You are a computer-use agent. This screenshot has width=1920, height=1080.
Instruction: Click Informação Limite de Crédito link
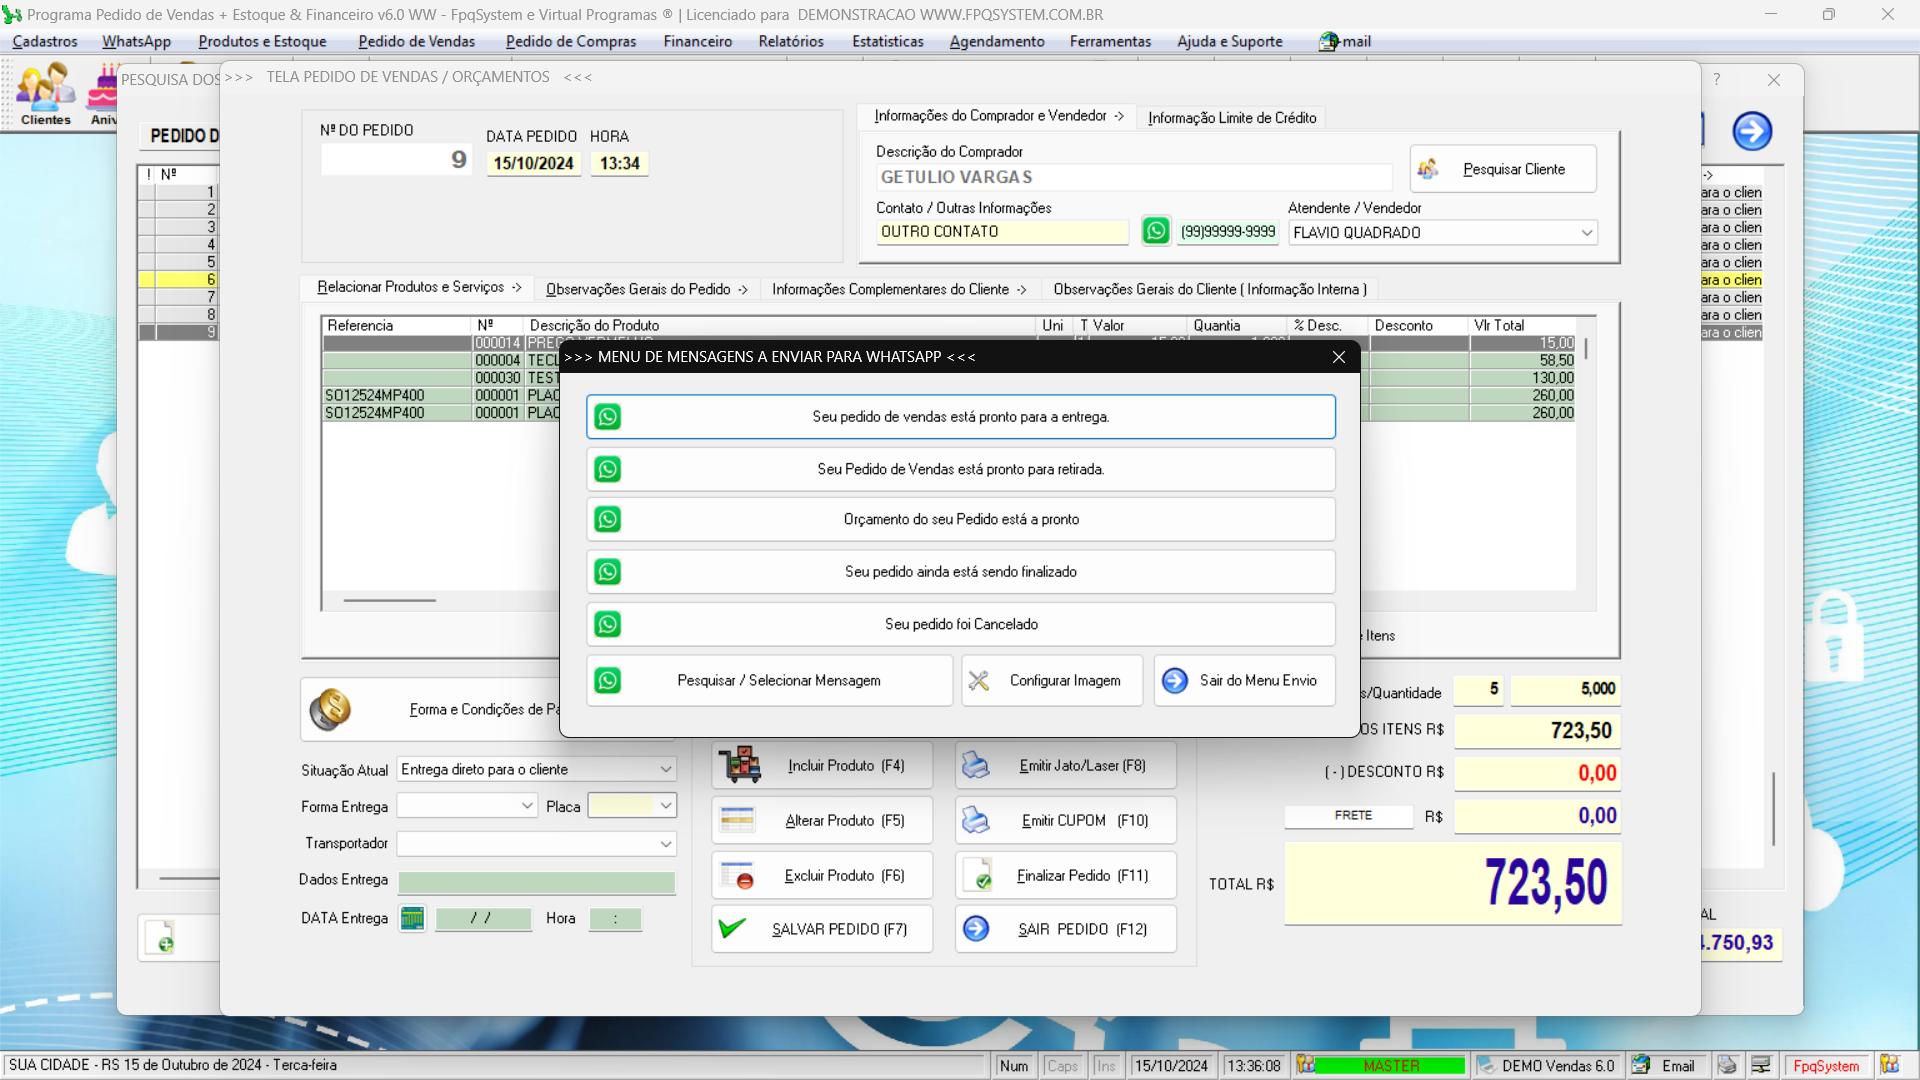pos(1232,117)
